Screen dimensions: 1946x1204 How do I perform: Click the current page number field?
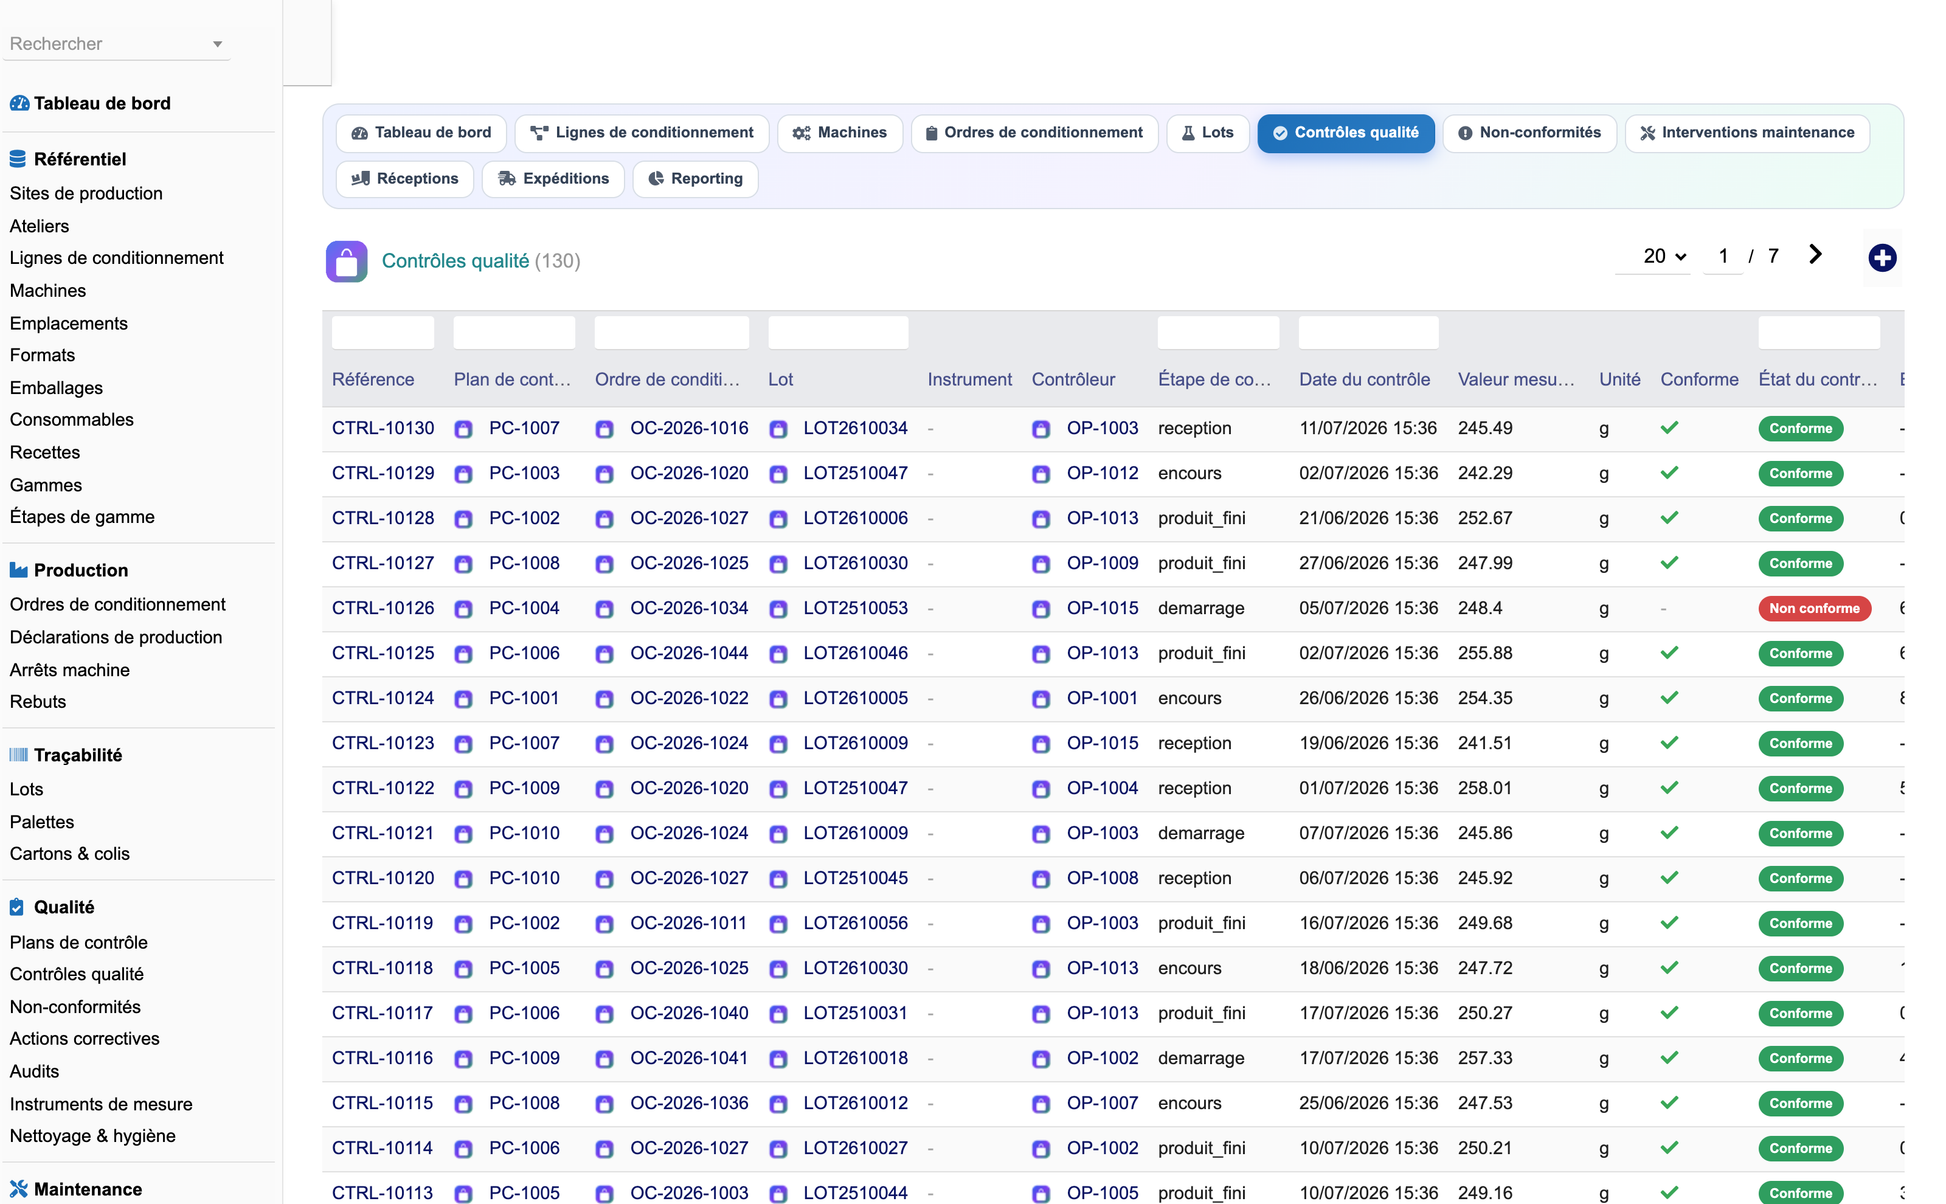coord(1723,256)
